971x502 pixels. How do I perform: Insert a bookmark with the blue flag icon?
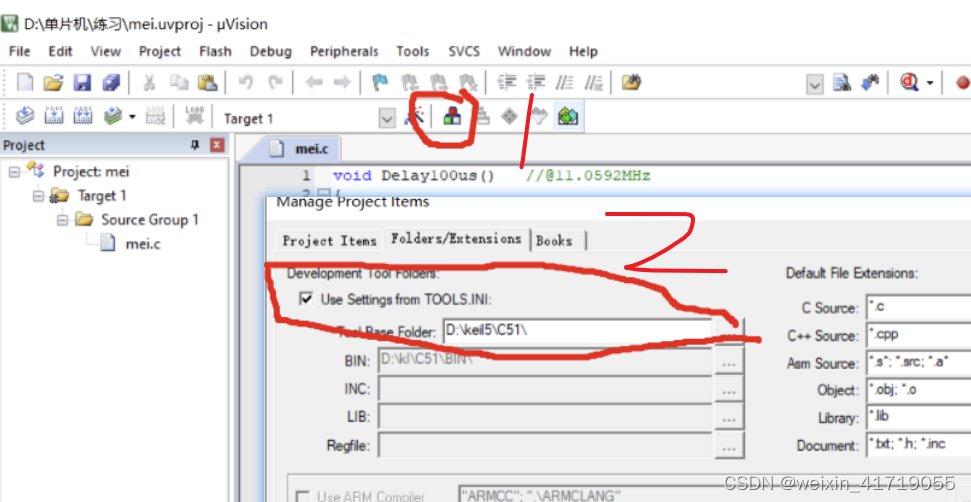[x=380, y=82]
